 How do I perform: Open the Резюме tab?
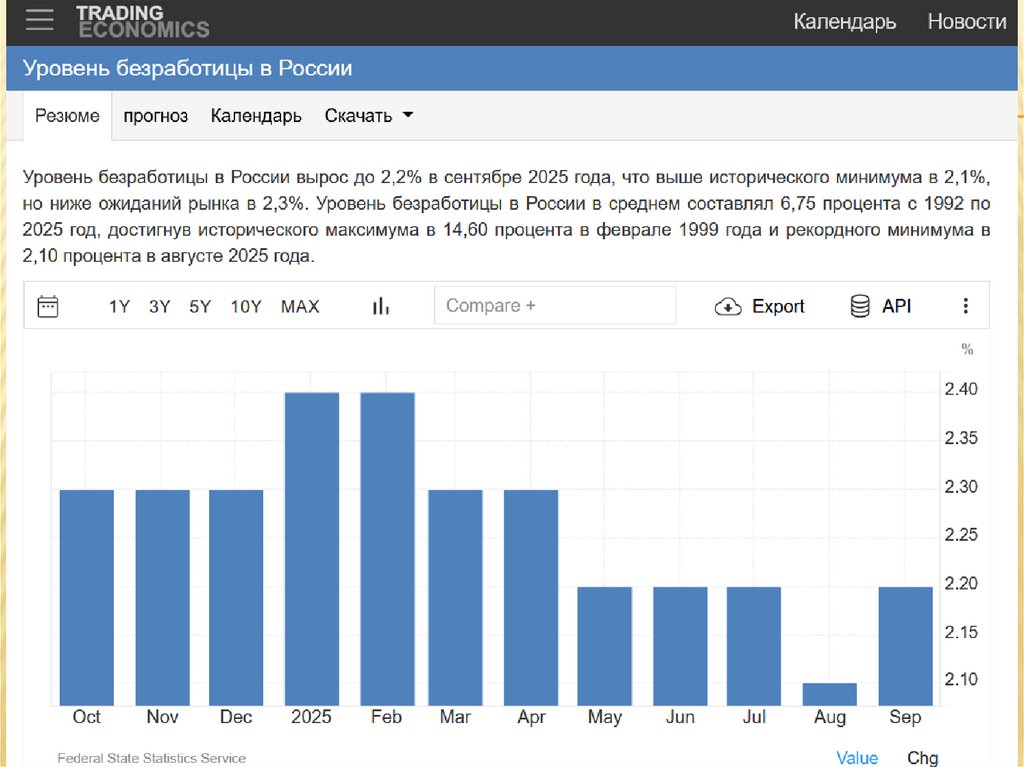pos(67,116)
